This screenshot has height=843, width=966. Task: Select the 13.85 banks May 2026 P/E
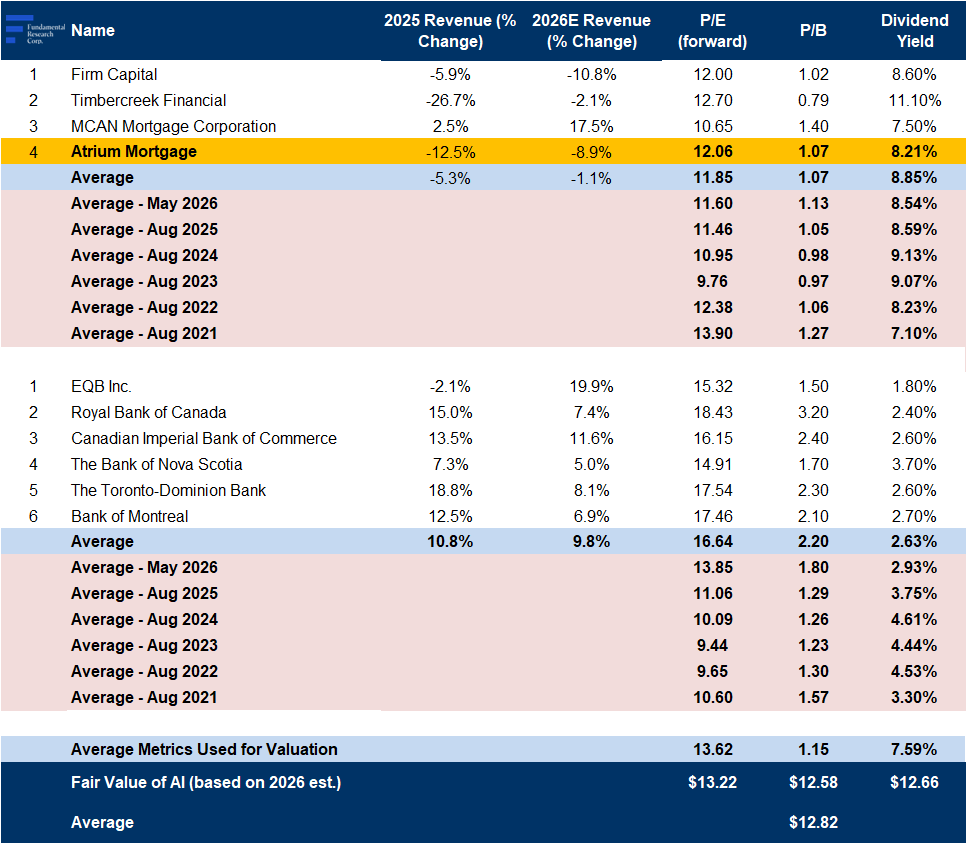713,568
